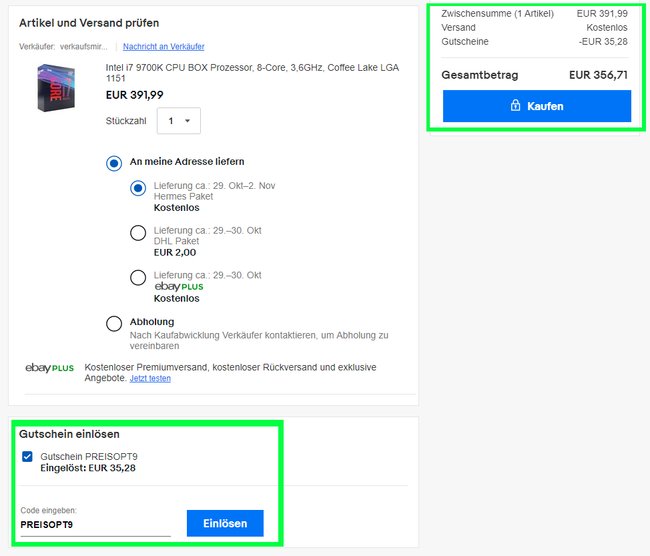Click the Gutscheine -EUR 35,28 value
Screen dimensions: 650x556
603,41
